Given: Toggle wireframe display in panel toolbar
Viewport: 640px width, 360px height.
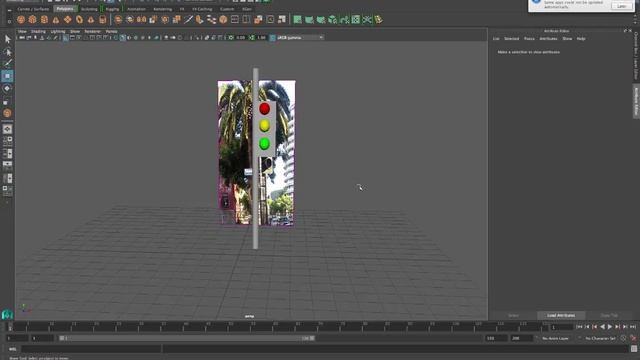Looking at the screenshot, I should [116, 38].
